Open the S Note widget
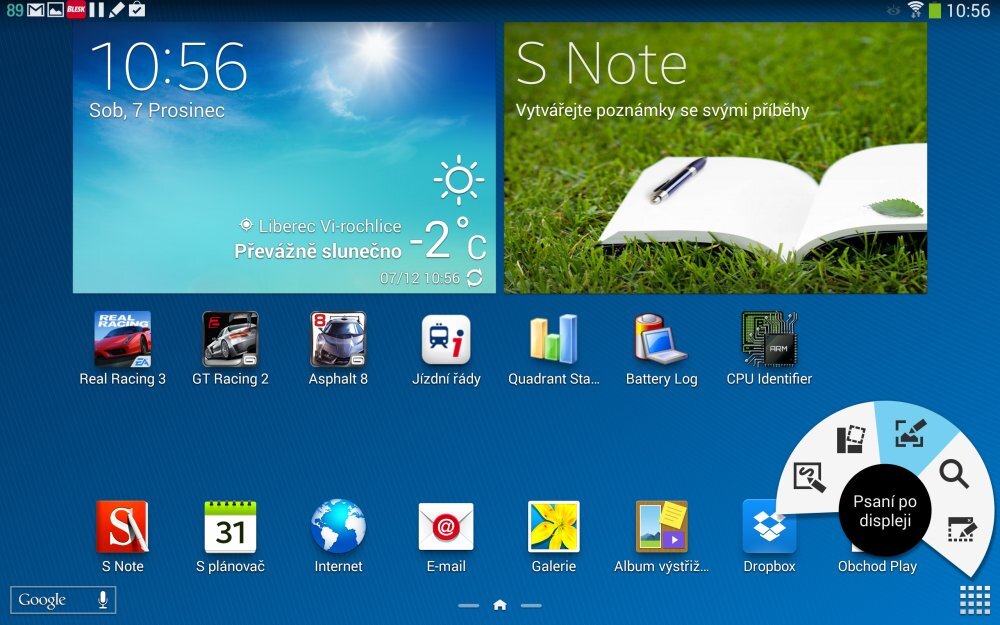This screenshot has height=625, width=1000. (715, 158)
